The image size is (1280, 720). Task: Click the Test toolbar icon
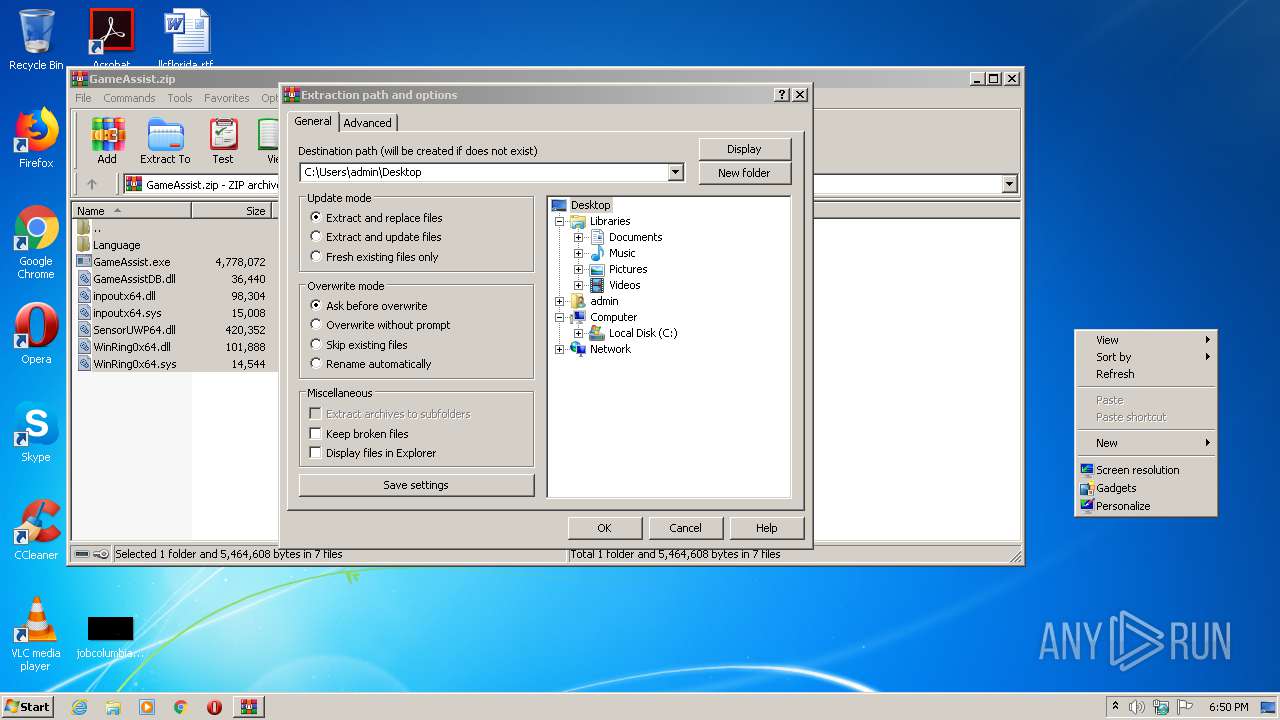point(223,140)
